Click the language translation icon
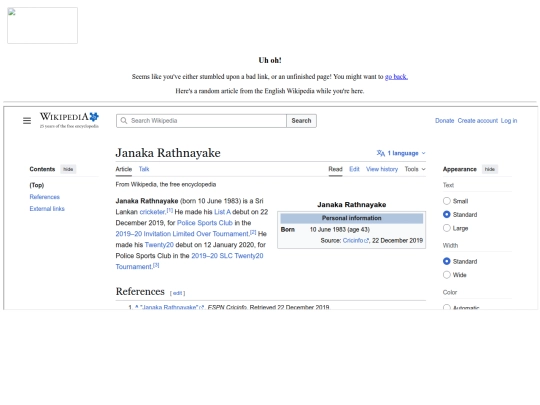This screenshot has width=540, height=405. (381, 153)
